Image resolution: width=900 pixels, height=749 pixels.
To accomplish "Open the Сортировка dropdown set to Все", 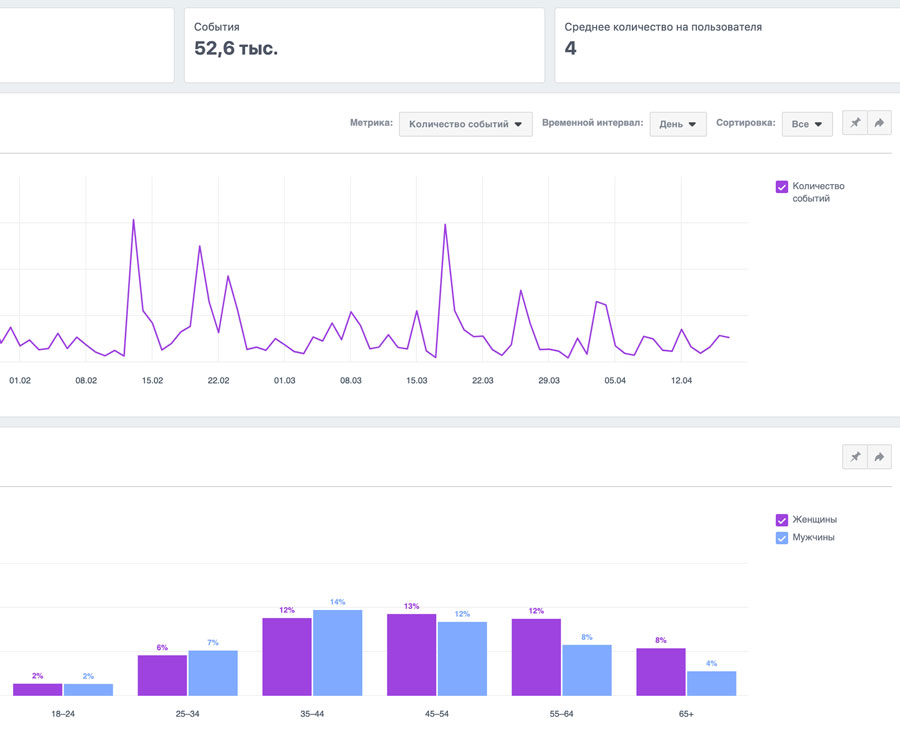I will [806, 124].
